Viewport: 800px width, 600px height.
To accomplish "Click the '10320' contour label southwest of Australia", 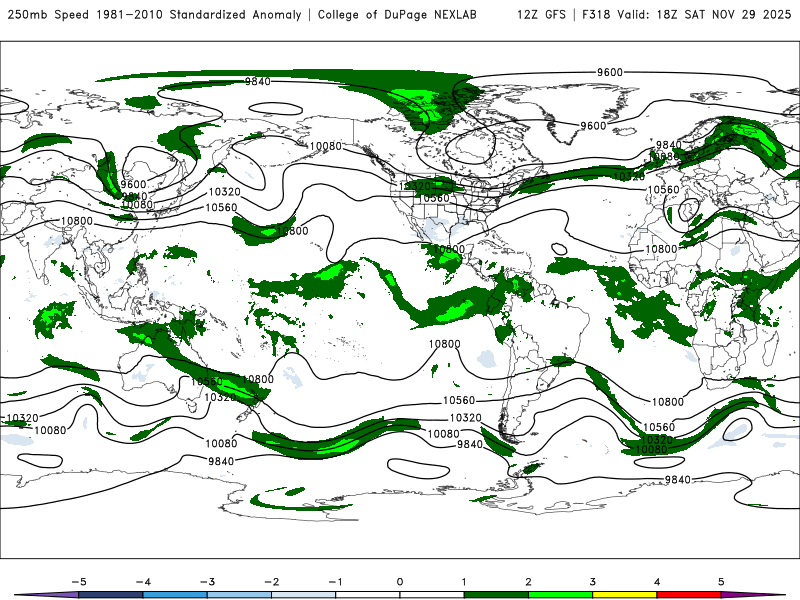I will click(x=22, y=418).
